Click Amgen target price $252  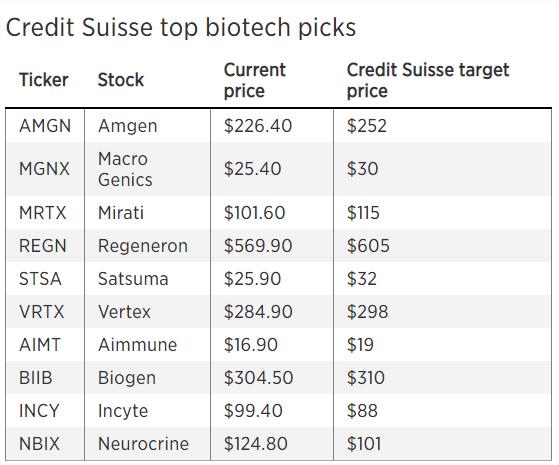tap(366, 126)
